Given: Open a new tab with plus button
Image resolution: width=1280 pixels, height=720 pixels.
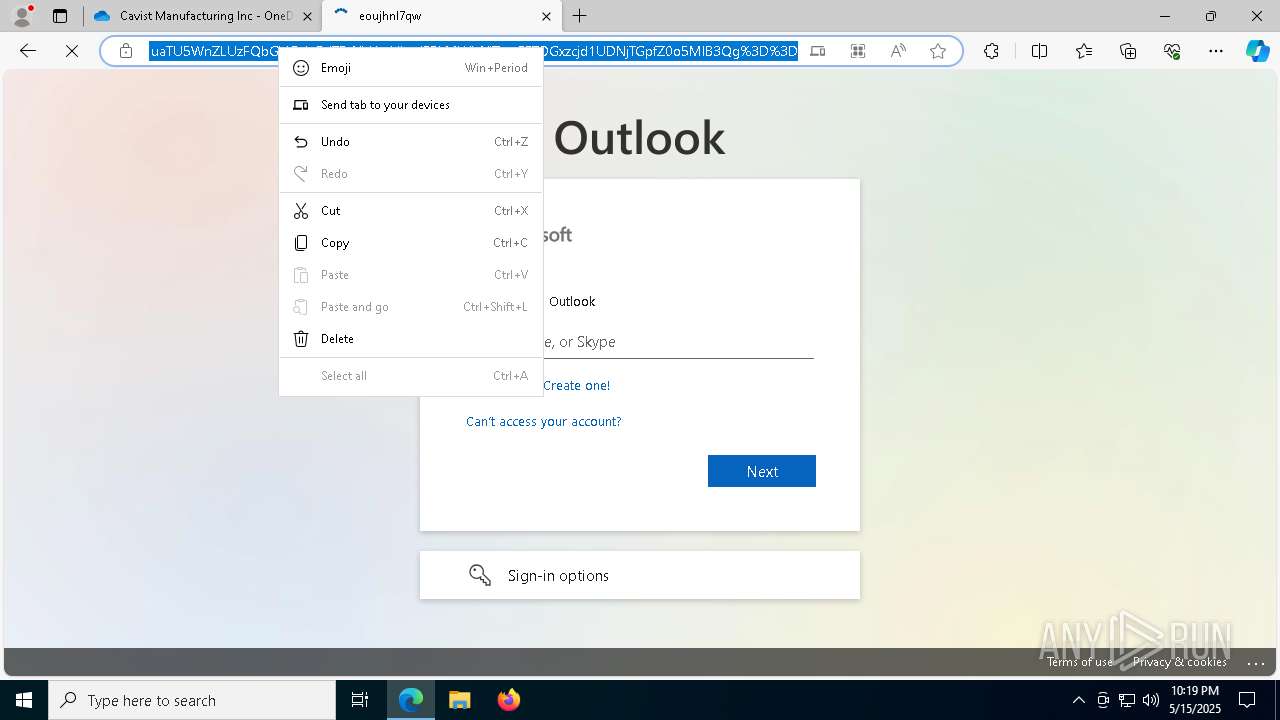Looking at the screenshot, I should tap(580, 16).
